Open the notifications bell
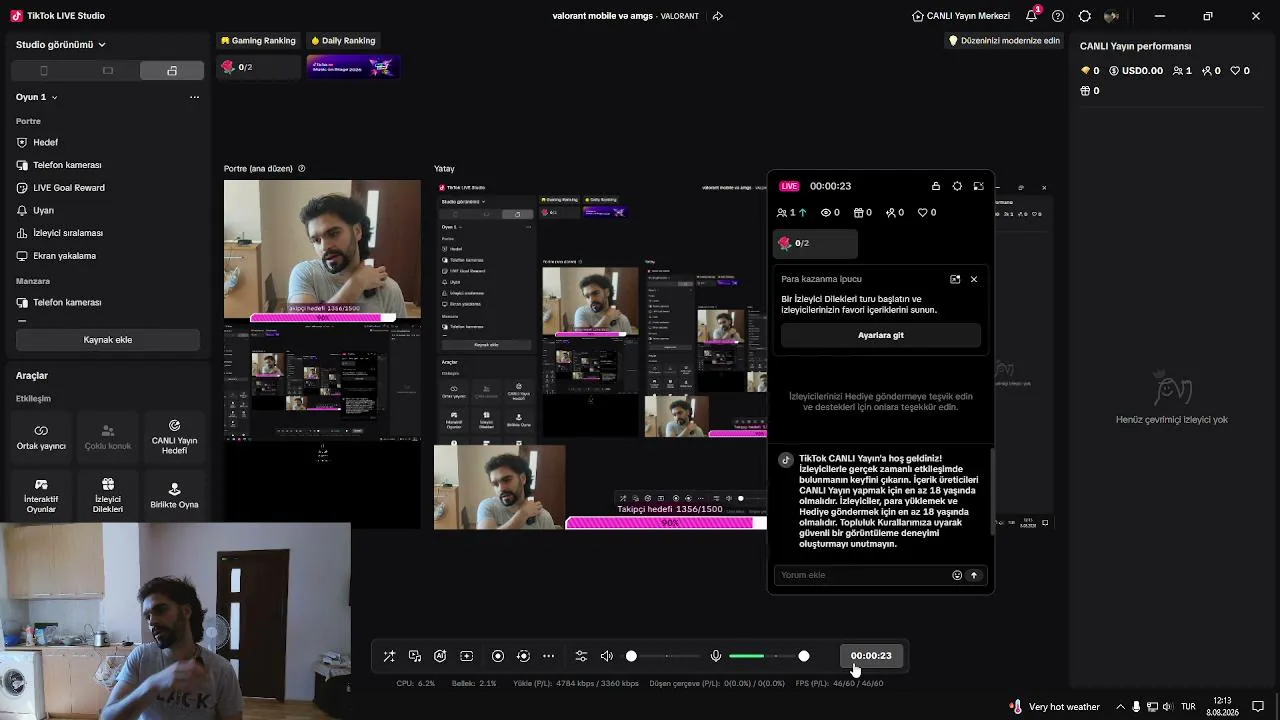Image resolution: width=1280 pixels, height=720 pixels. [x=1031, y=16]
